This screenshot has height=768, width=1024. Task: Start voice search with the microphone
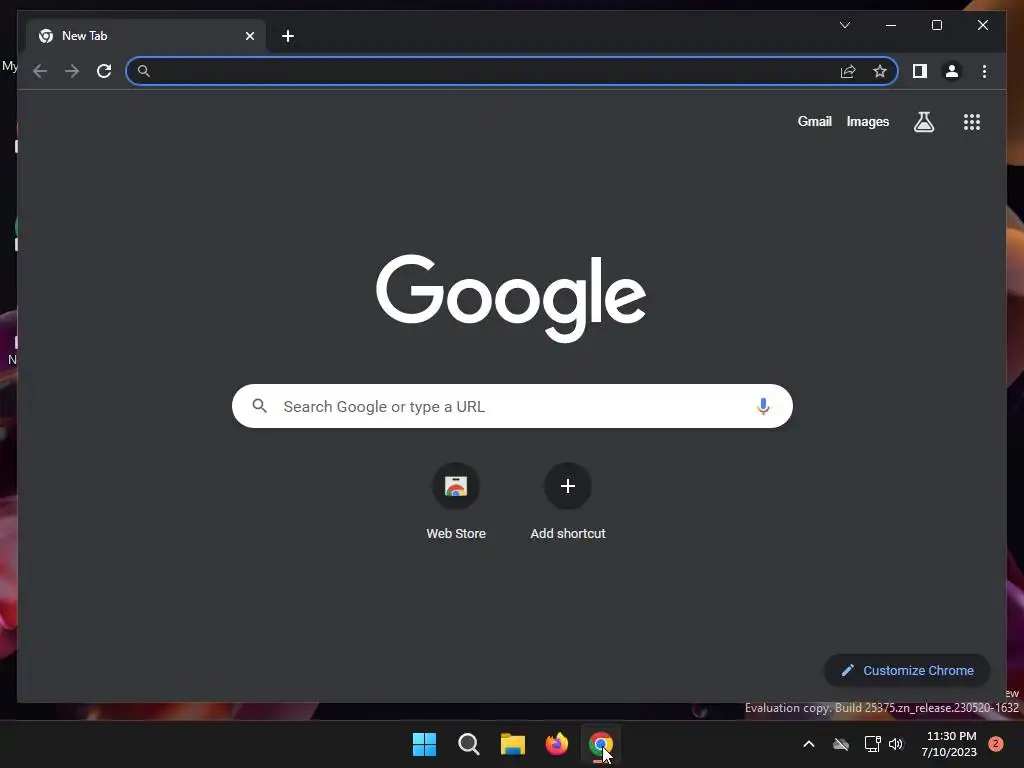(763, 406)
